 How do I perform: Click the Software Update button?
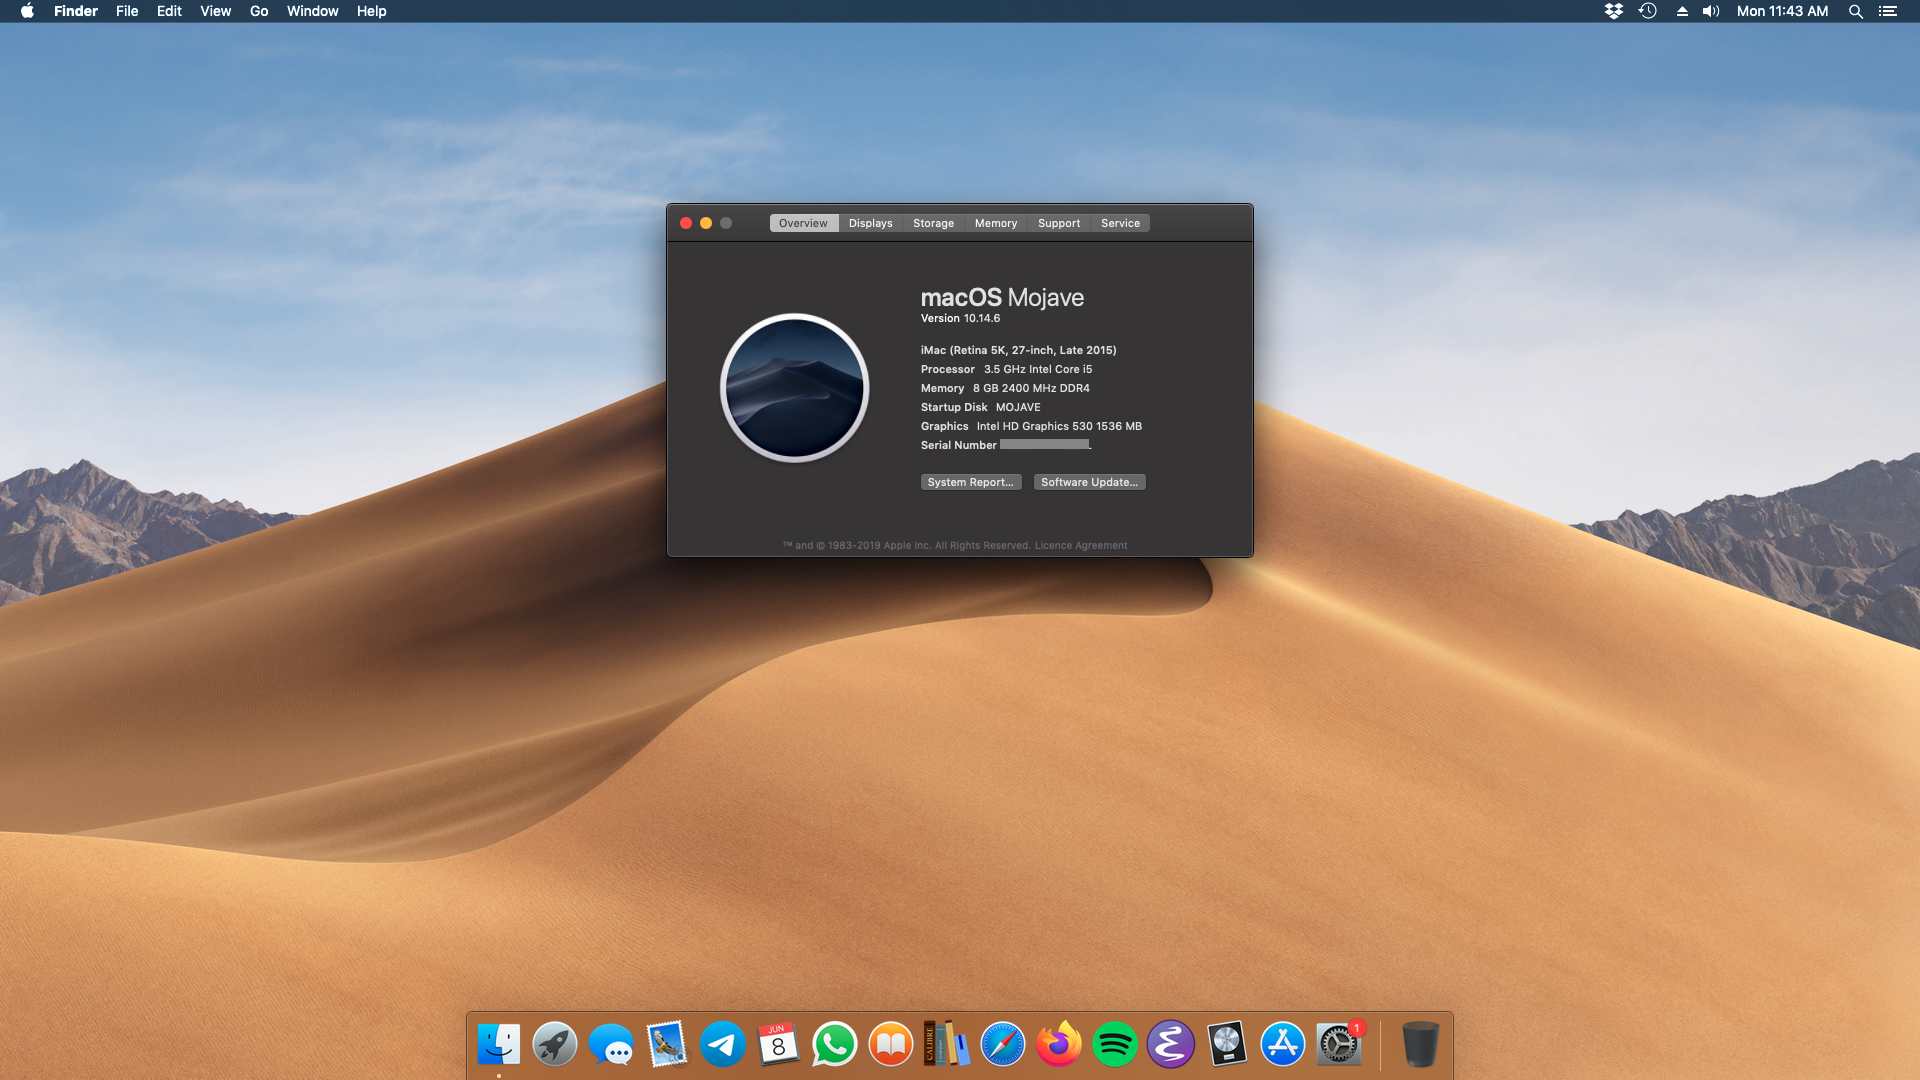(x=1089, y=482)
